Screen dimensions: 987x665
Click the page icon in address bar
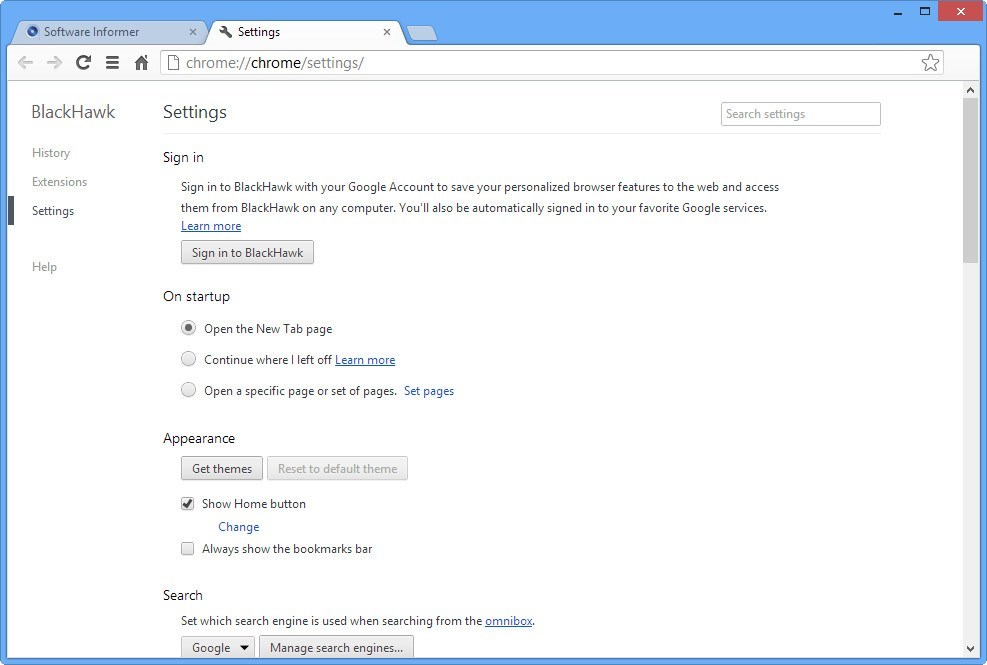point(173,62)
